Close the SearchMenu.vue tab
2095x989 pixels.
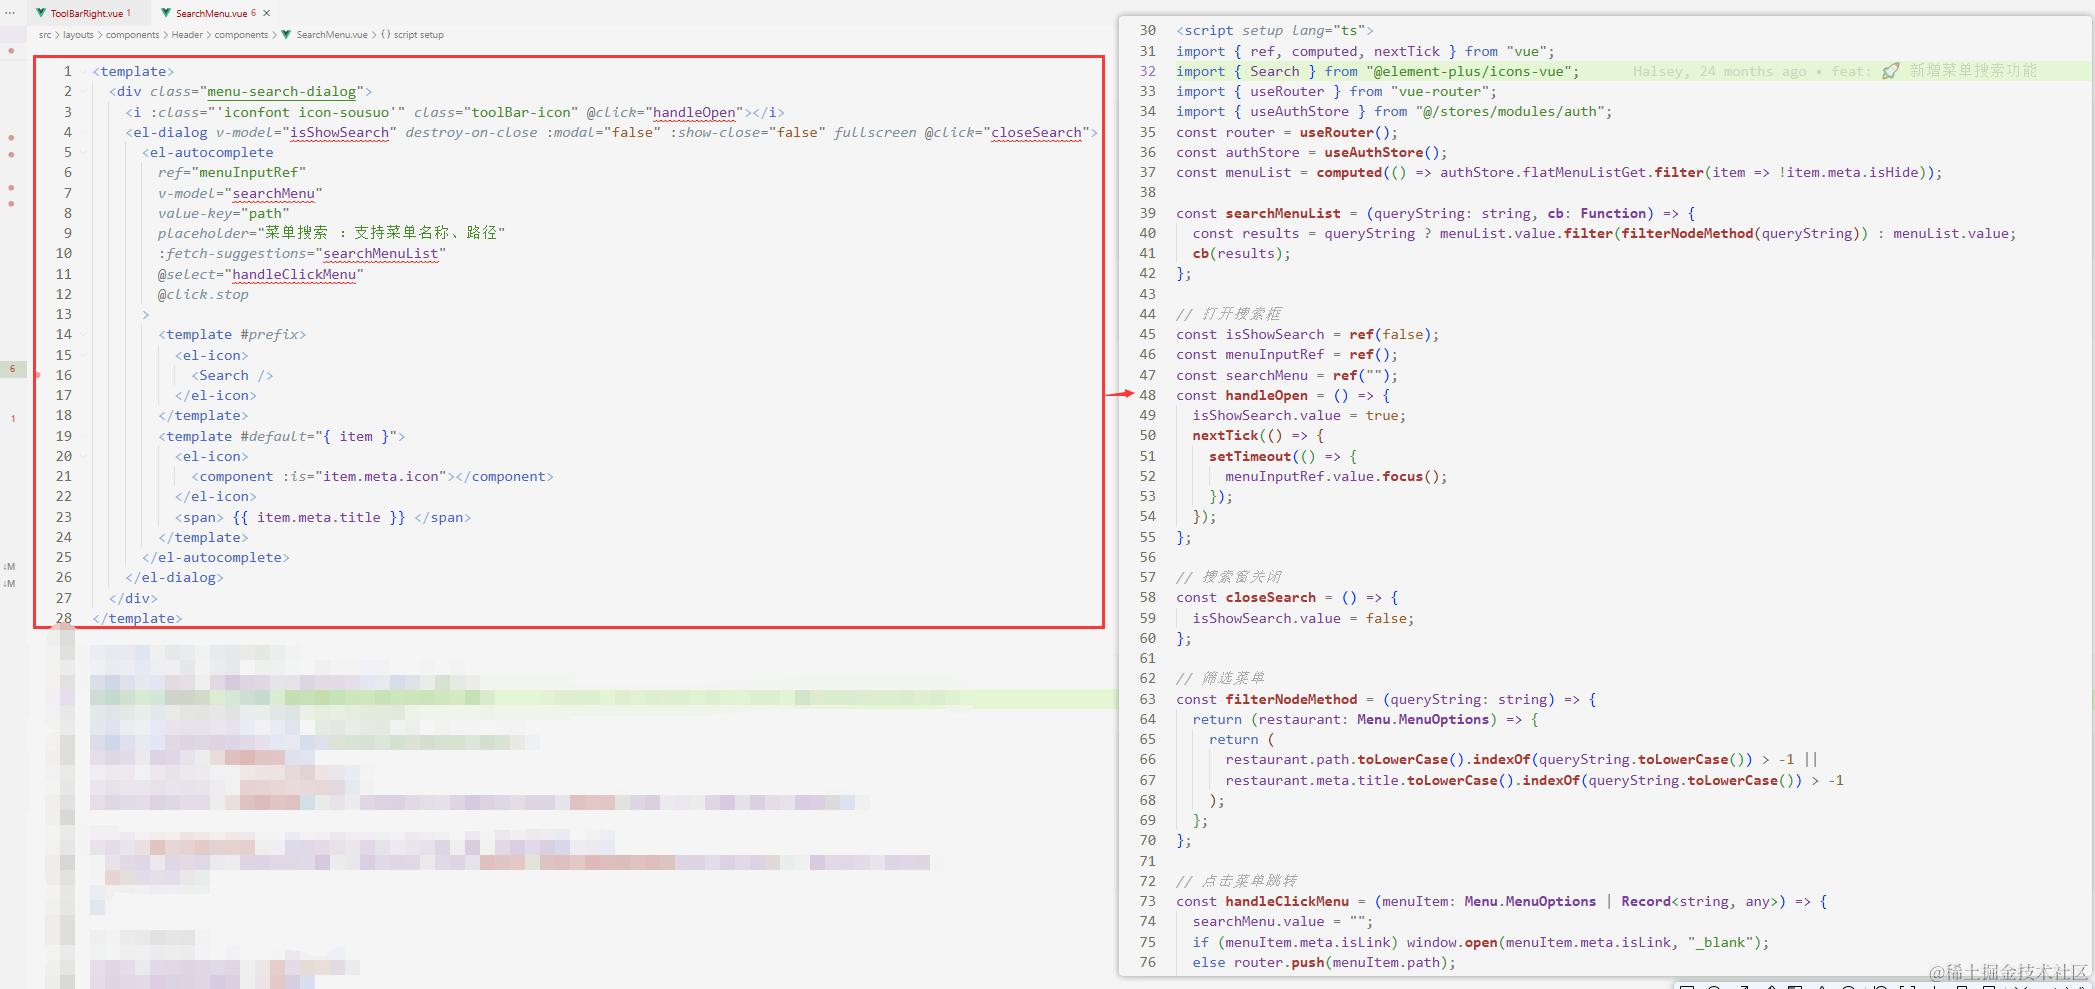click(267, 13)
